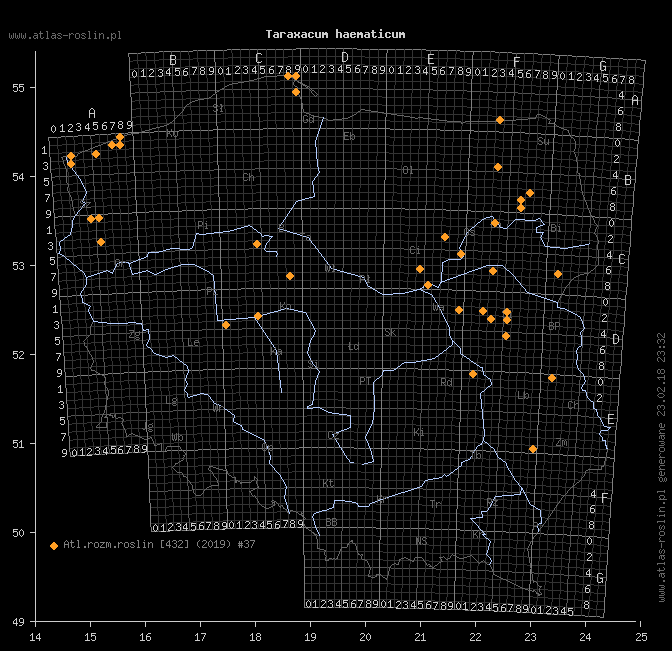Click the latitude label 52
This screenshot has height=651, width=672.
tap(18, 355)
